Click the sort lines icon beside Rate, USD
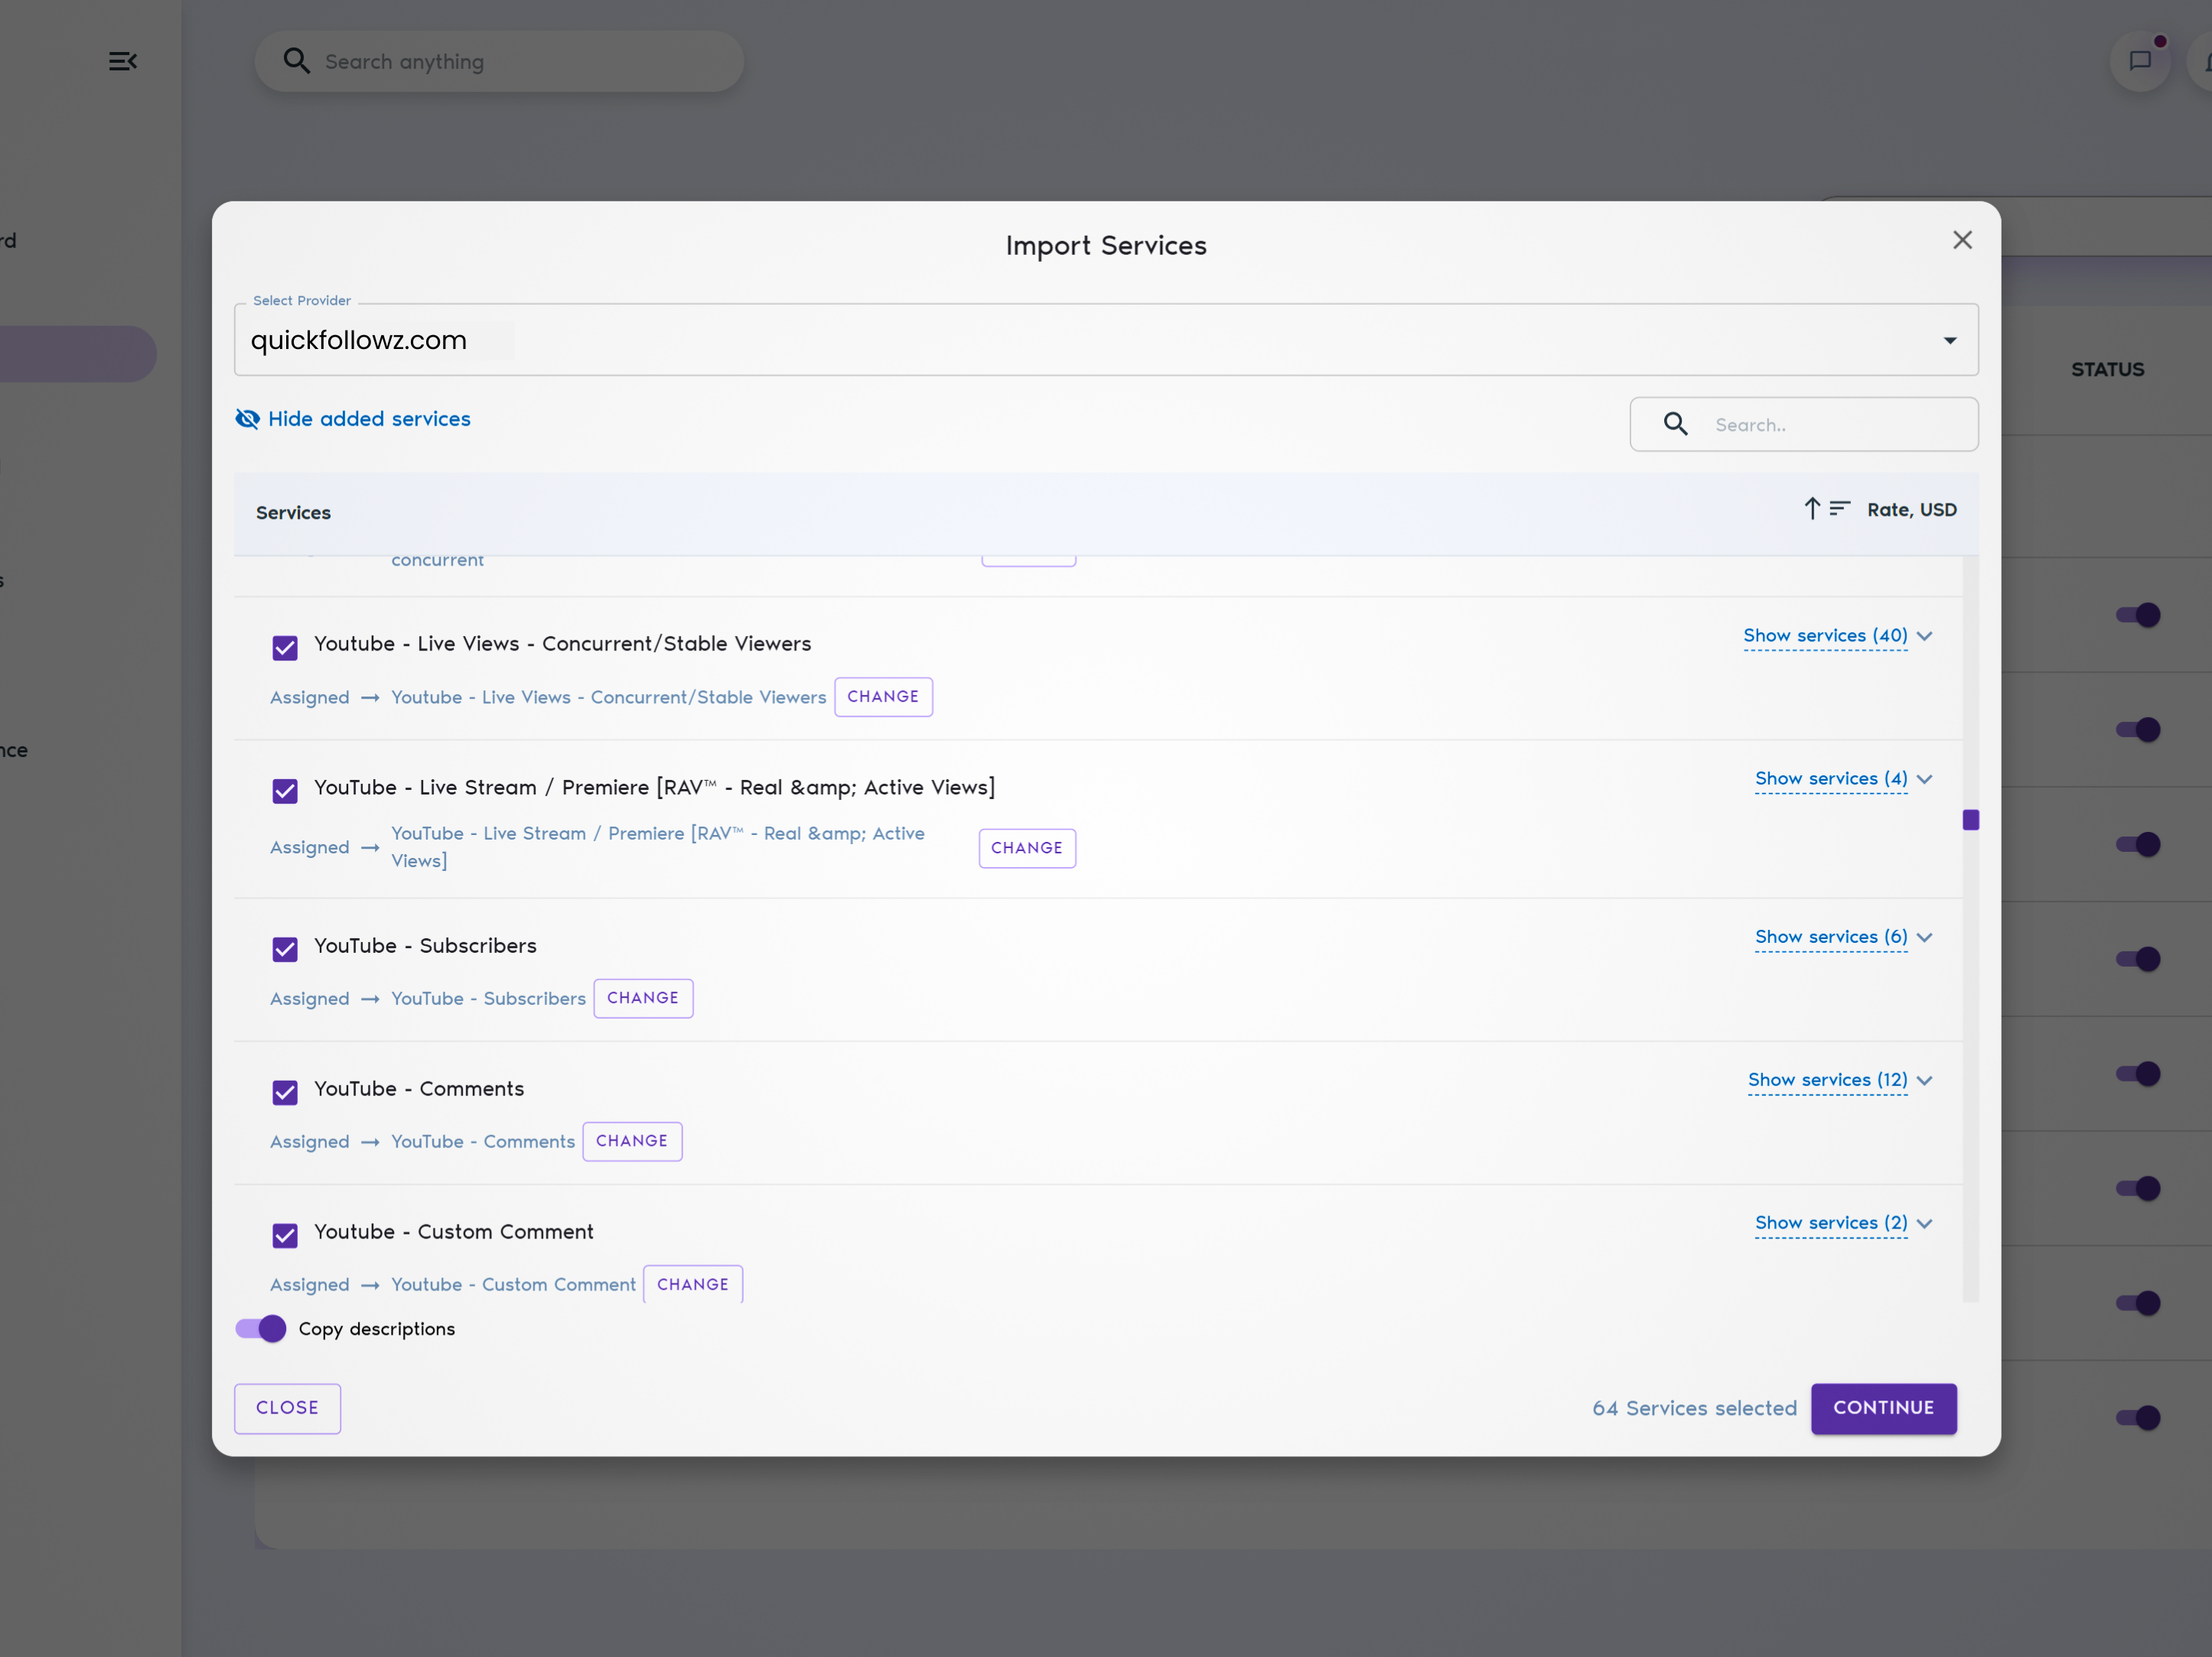The image size is (2212, 1657). (x=1839, y=509)
